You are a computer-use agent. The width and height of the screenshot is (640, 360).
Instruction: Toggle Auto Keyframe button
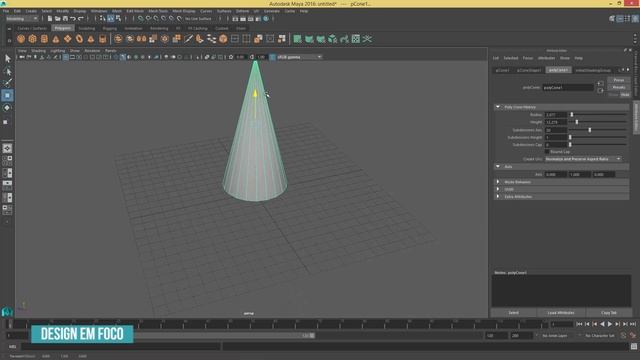pyautogui.click(x=623, y=336)
